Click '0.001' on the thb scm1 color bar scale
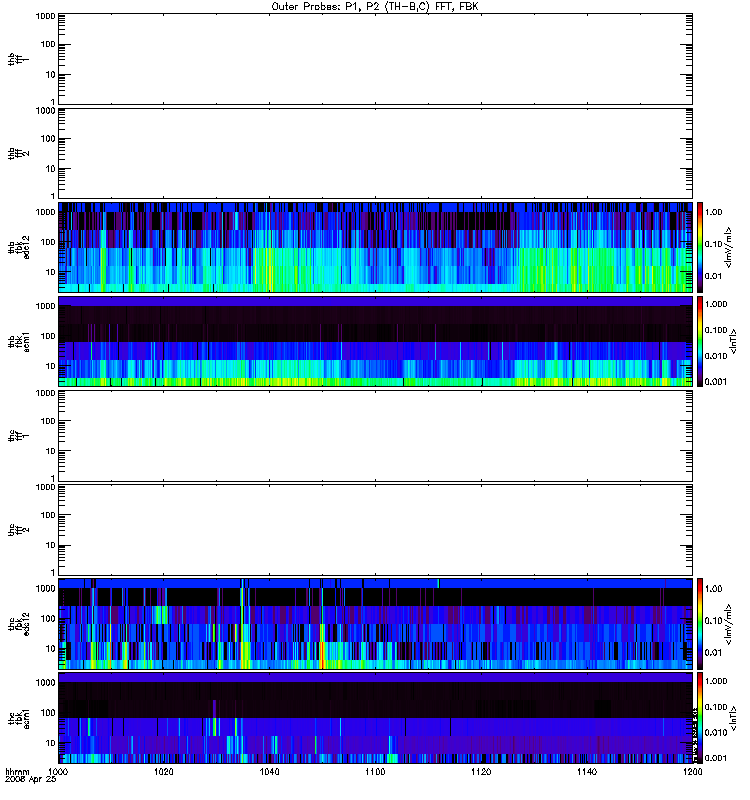750x800 pixels. (716, 382)
